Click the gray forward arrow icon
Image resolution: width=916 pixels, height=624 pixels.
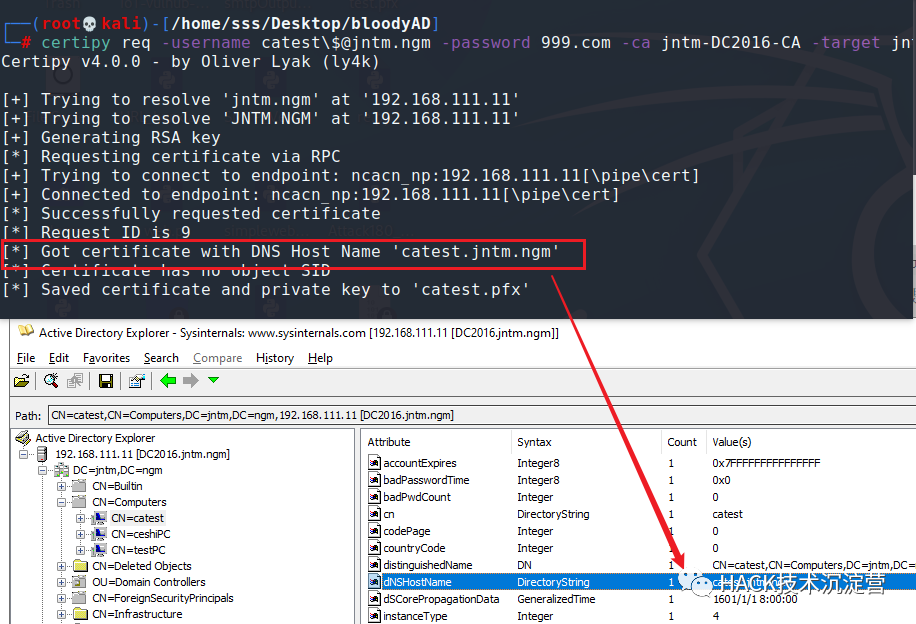pos(190,381)
